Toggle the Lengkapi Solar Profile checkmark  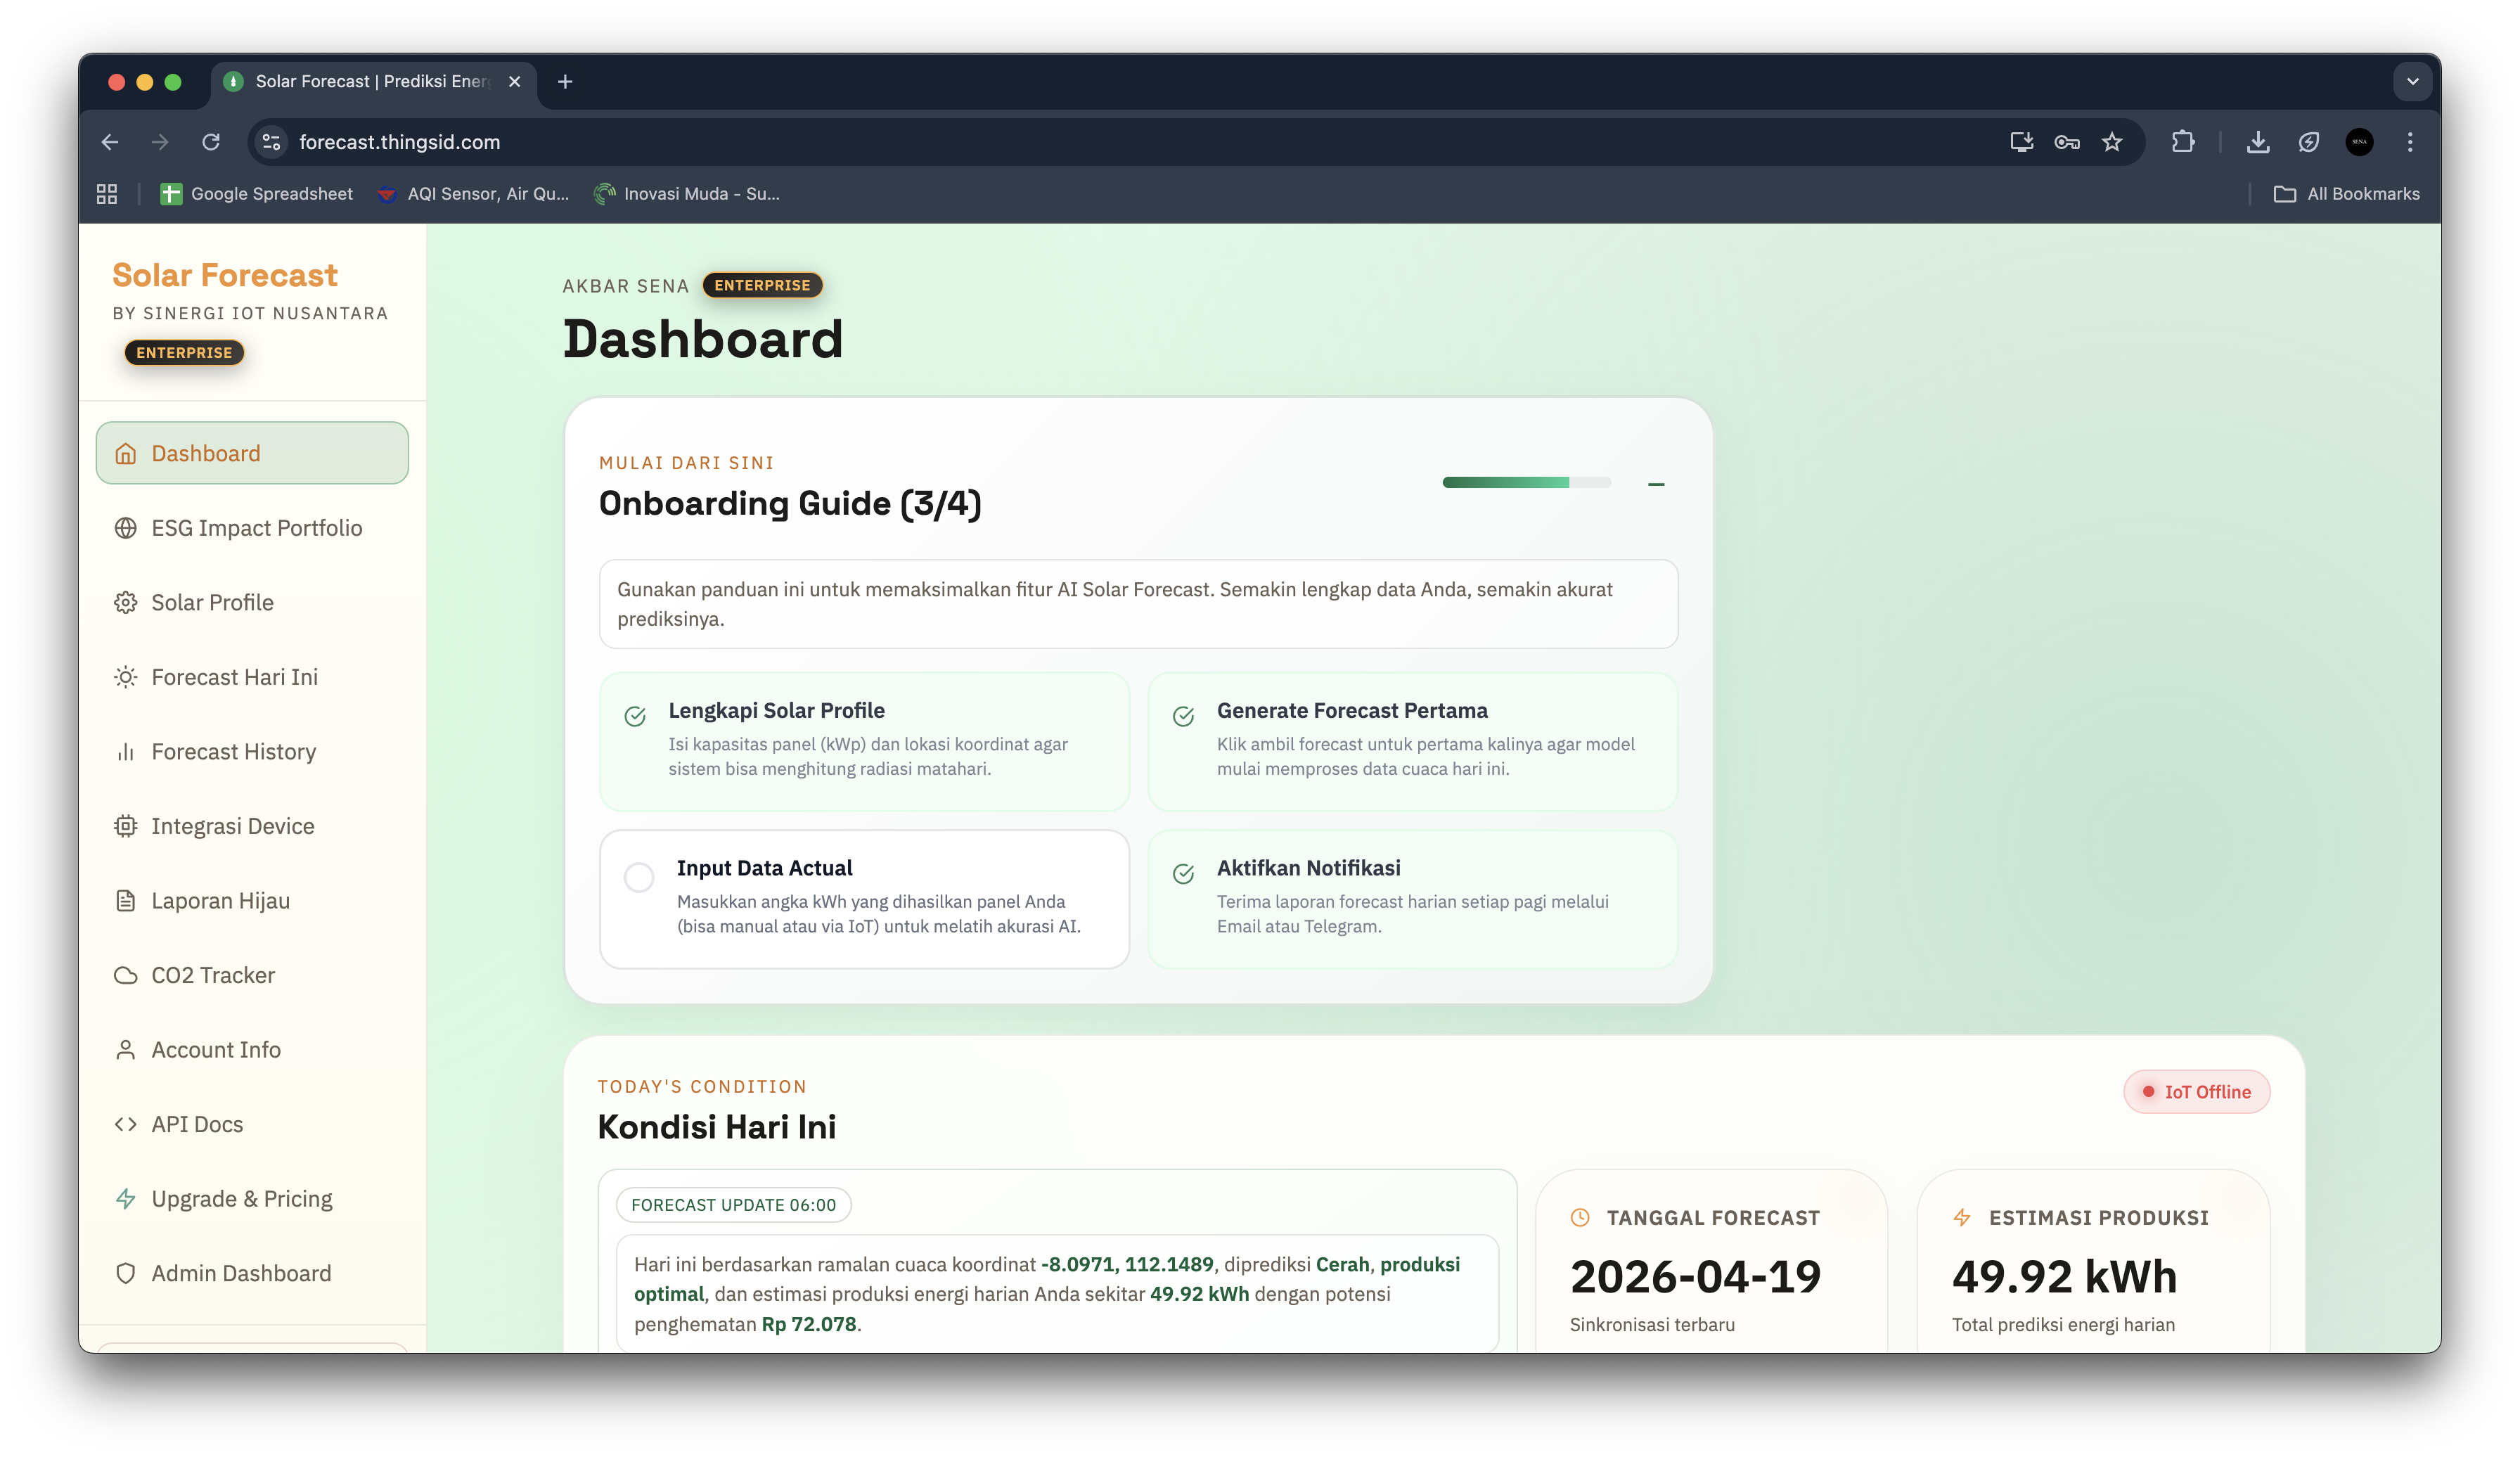635,716
